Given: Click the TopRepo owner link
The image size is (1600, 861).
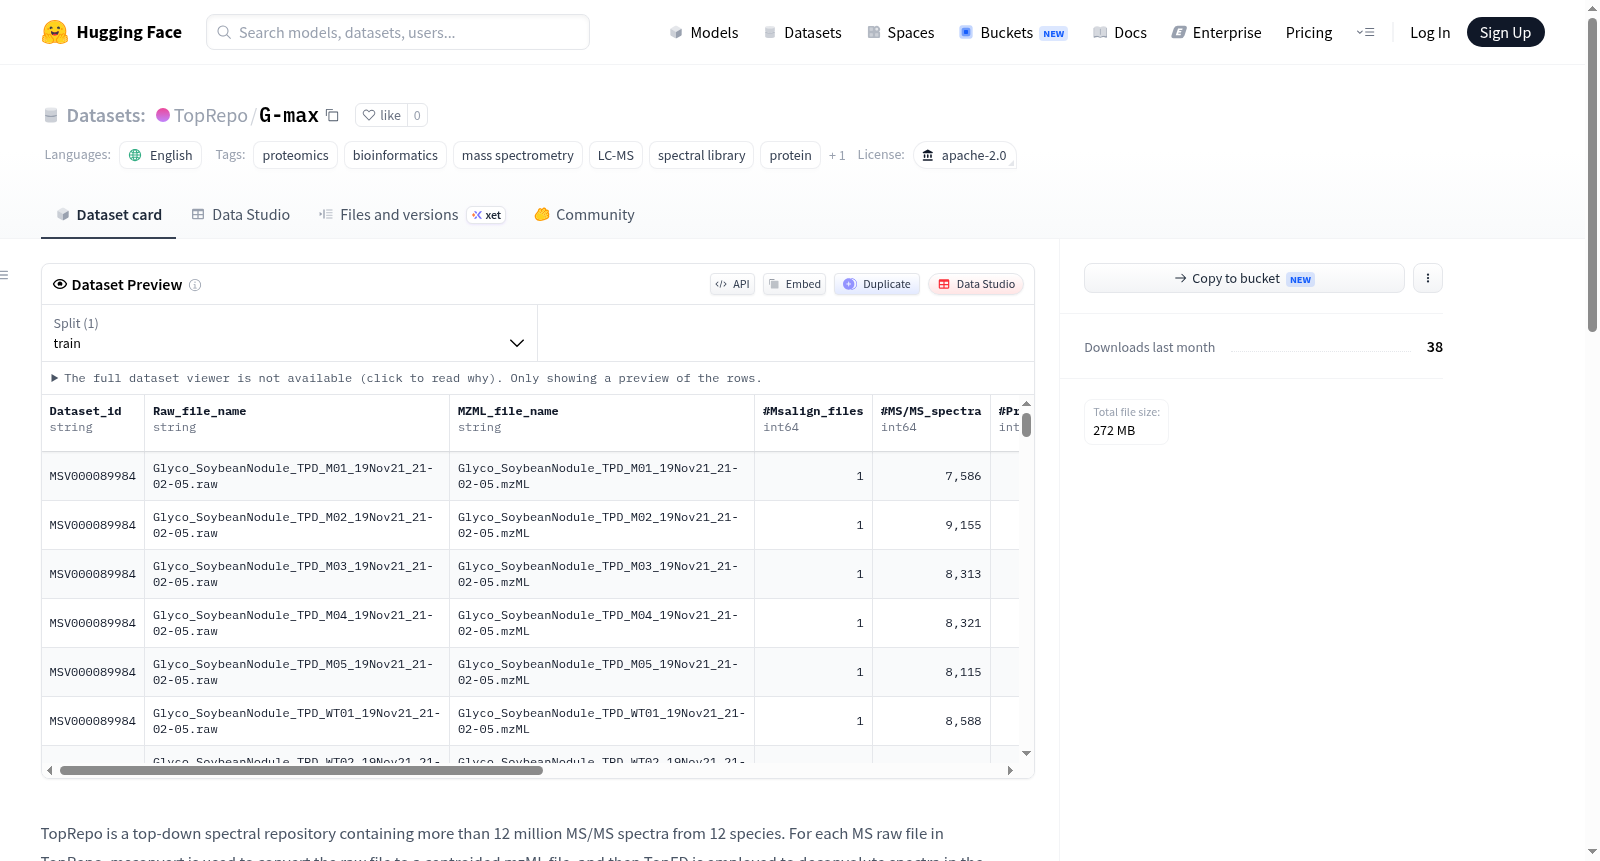Looking at the screenshot, I should coord(211,115).
